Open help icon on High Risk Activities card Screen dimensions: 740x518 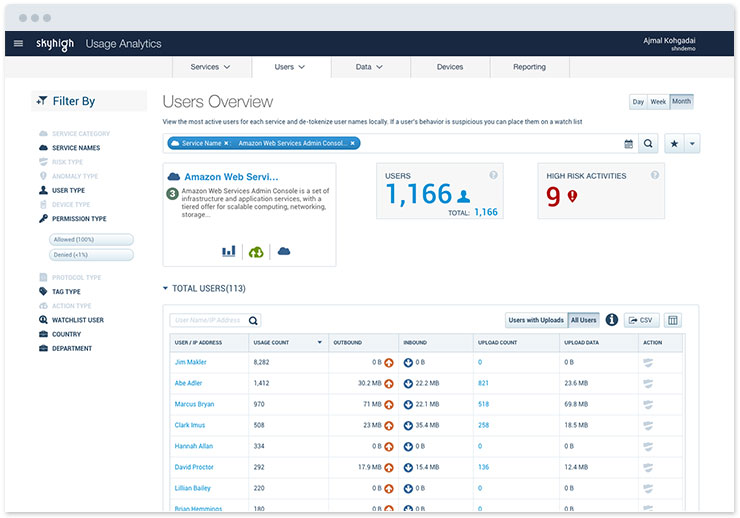tap(655, 175)
